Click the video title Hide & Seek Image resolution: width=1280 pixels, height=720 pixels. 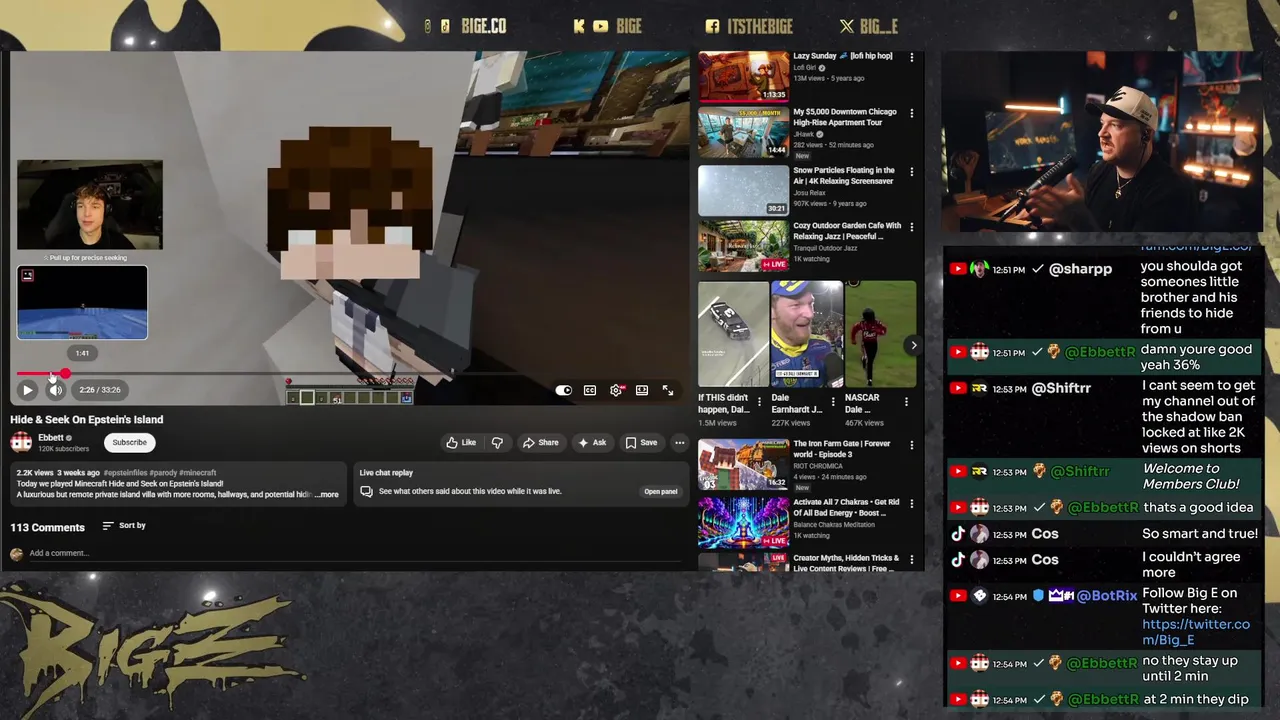[87, 419]
